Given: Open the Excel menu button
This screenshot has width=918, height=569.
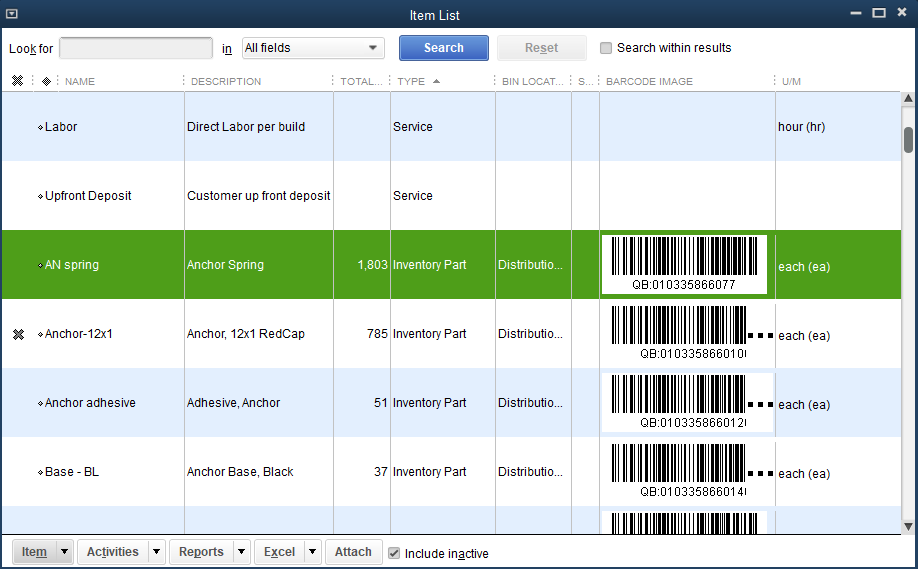Looking at the screenshot, I should (279, 552).
